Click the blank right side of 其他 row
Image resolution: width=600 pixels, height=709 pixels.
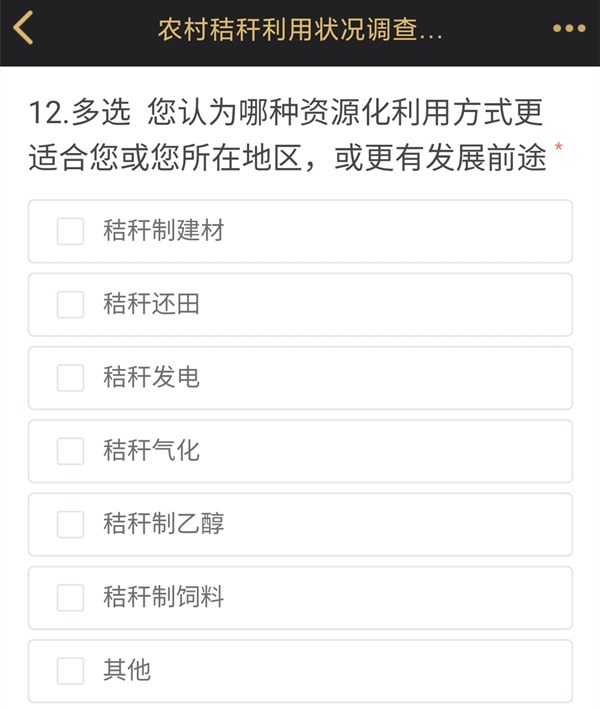click(400, 670)
